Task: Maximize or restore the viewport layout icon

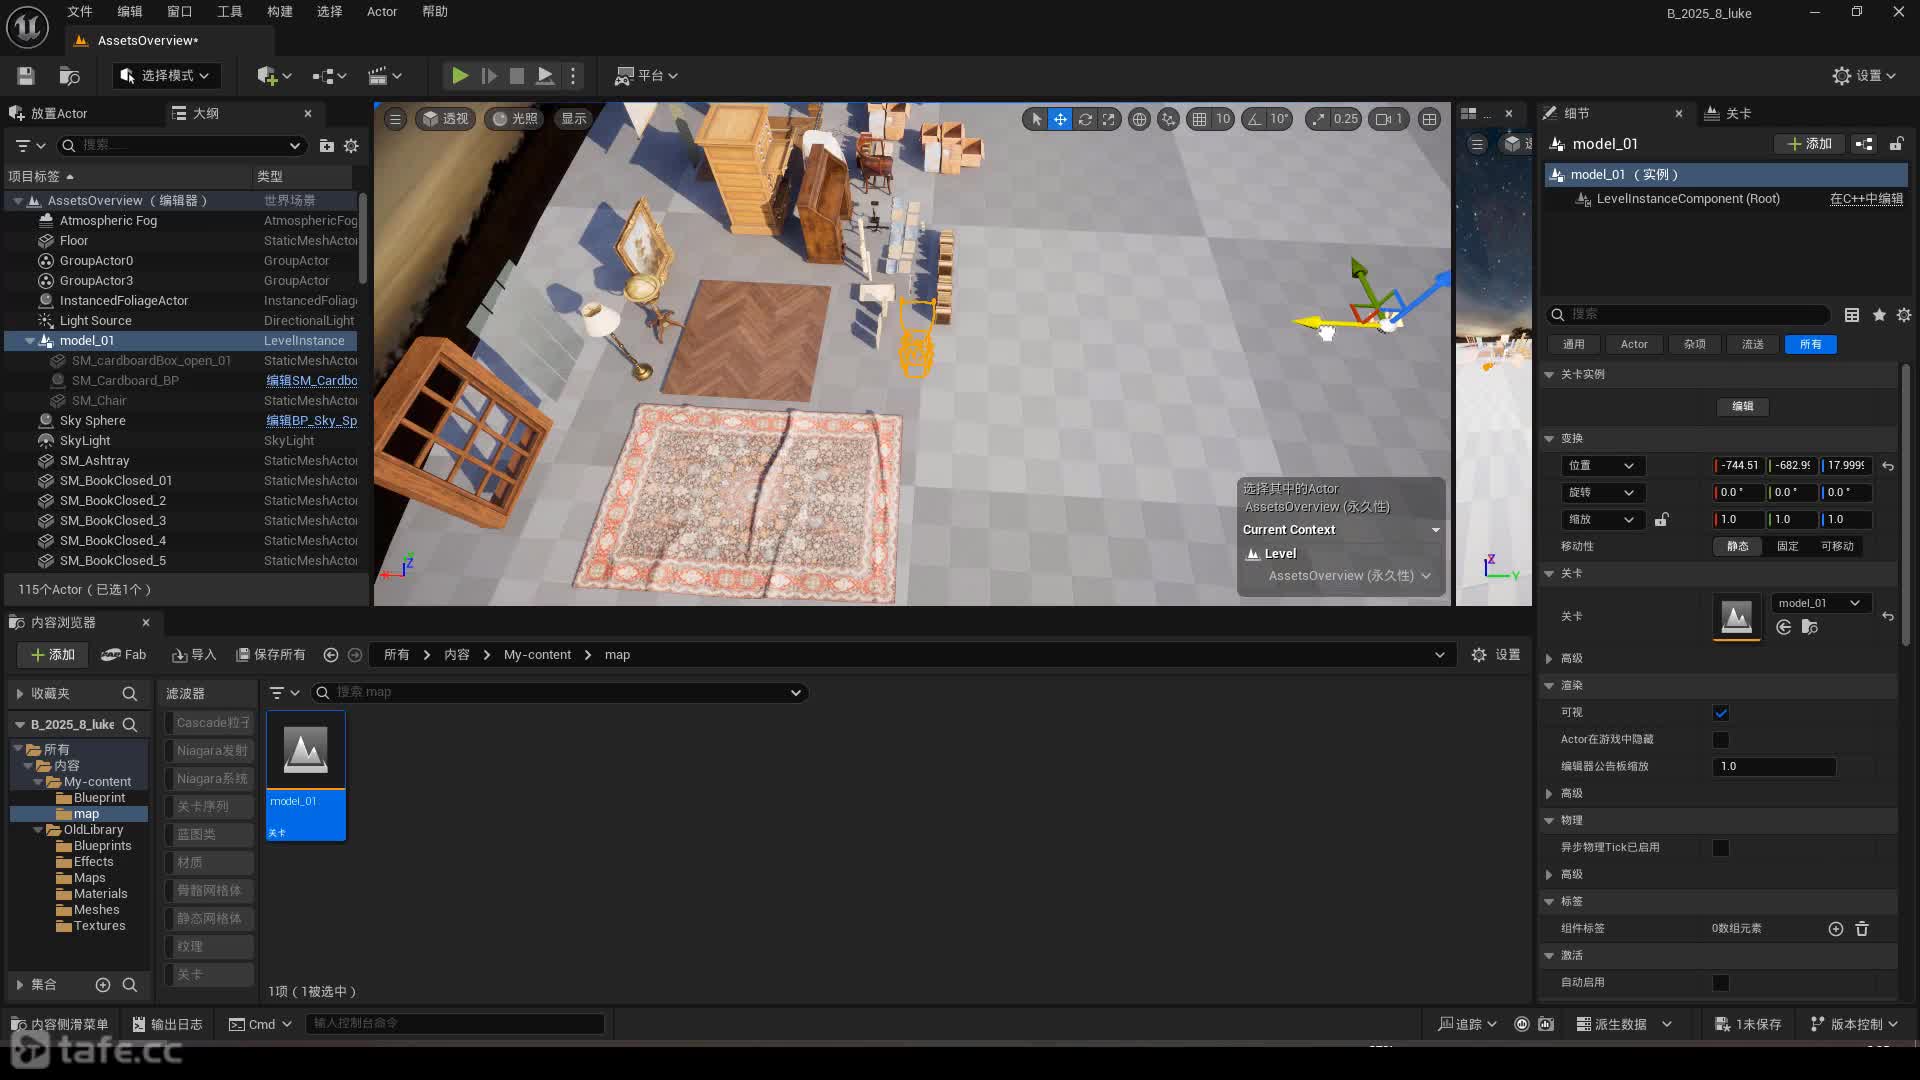Action: tap(1430, 119)
